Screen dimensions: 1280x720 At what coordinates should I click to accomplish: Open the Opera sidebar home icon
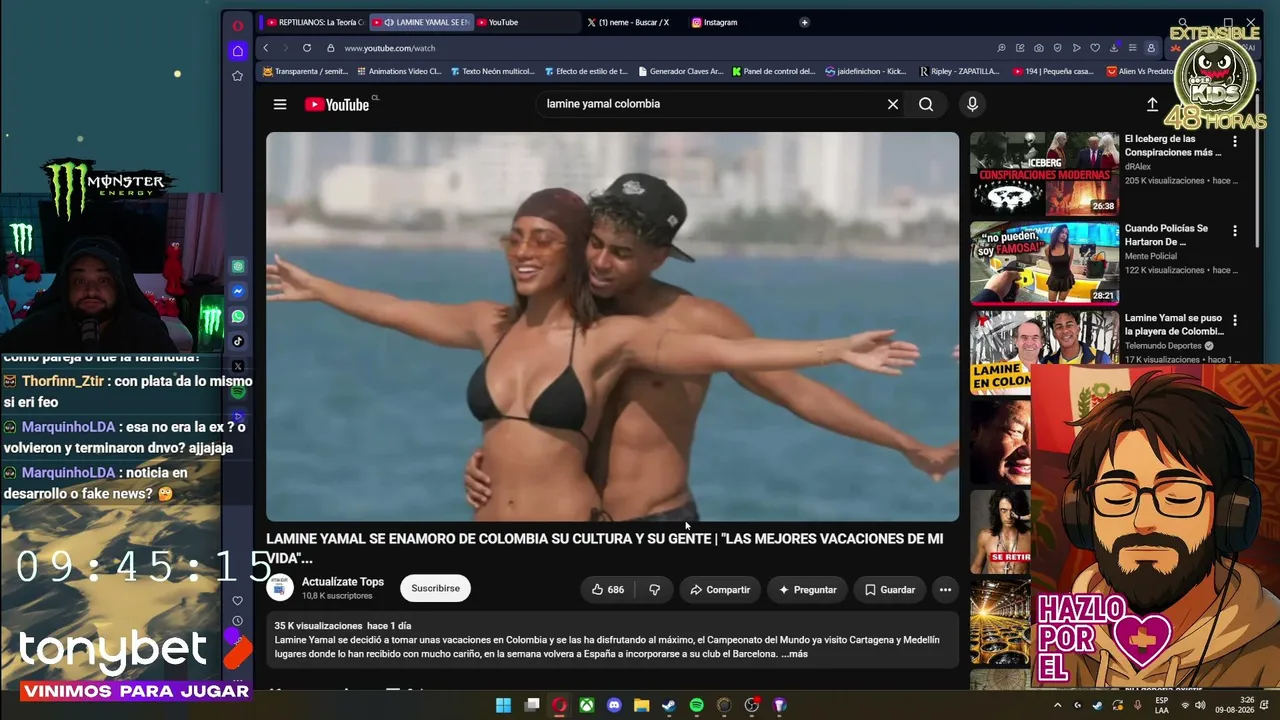(x=237, y=51)
